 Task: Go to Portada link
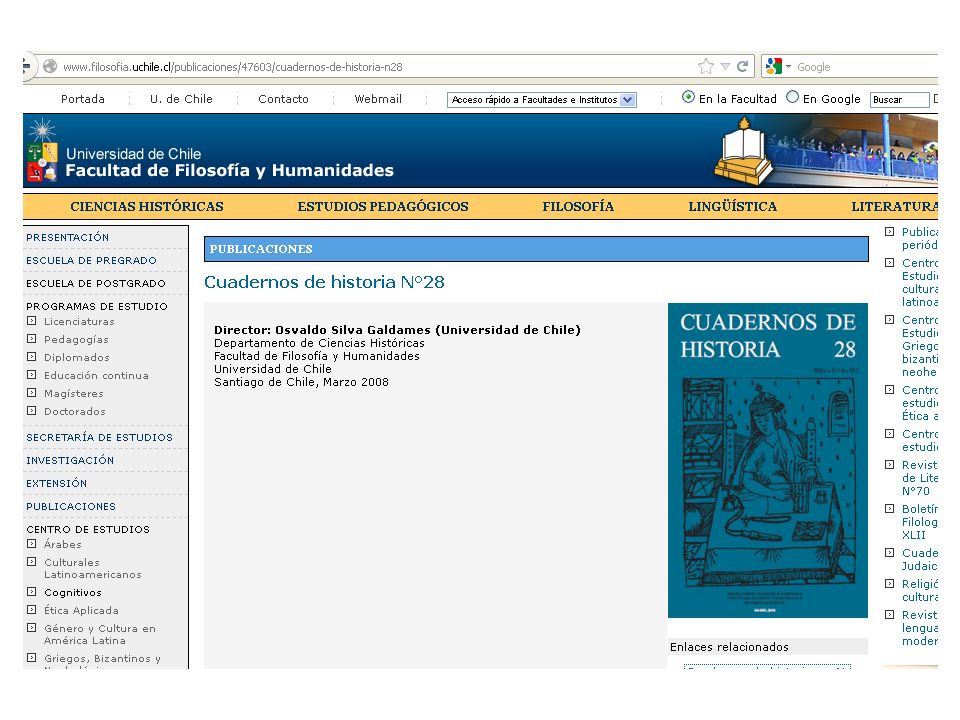pyautogui.click(x=83, y=99)
